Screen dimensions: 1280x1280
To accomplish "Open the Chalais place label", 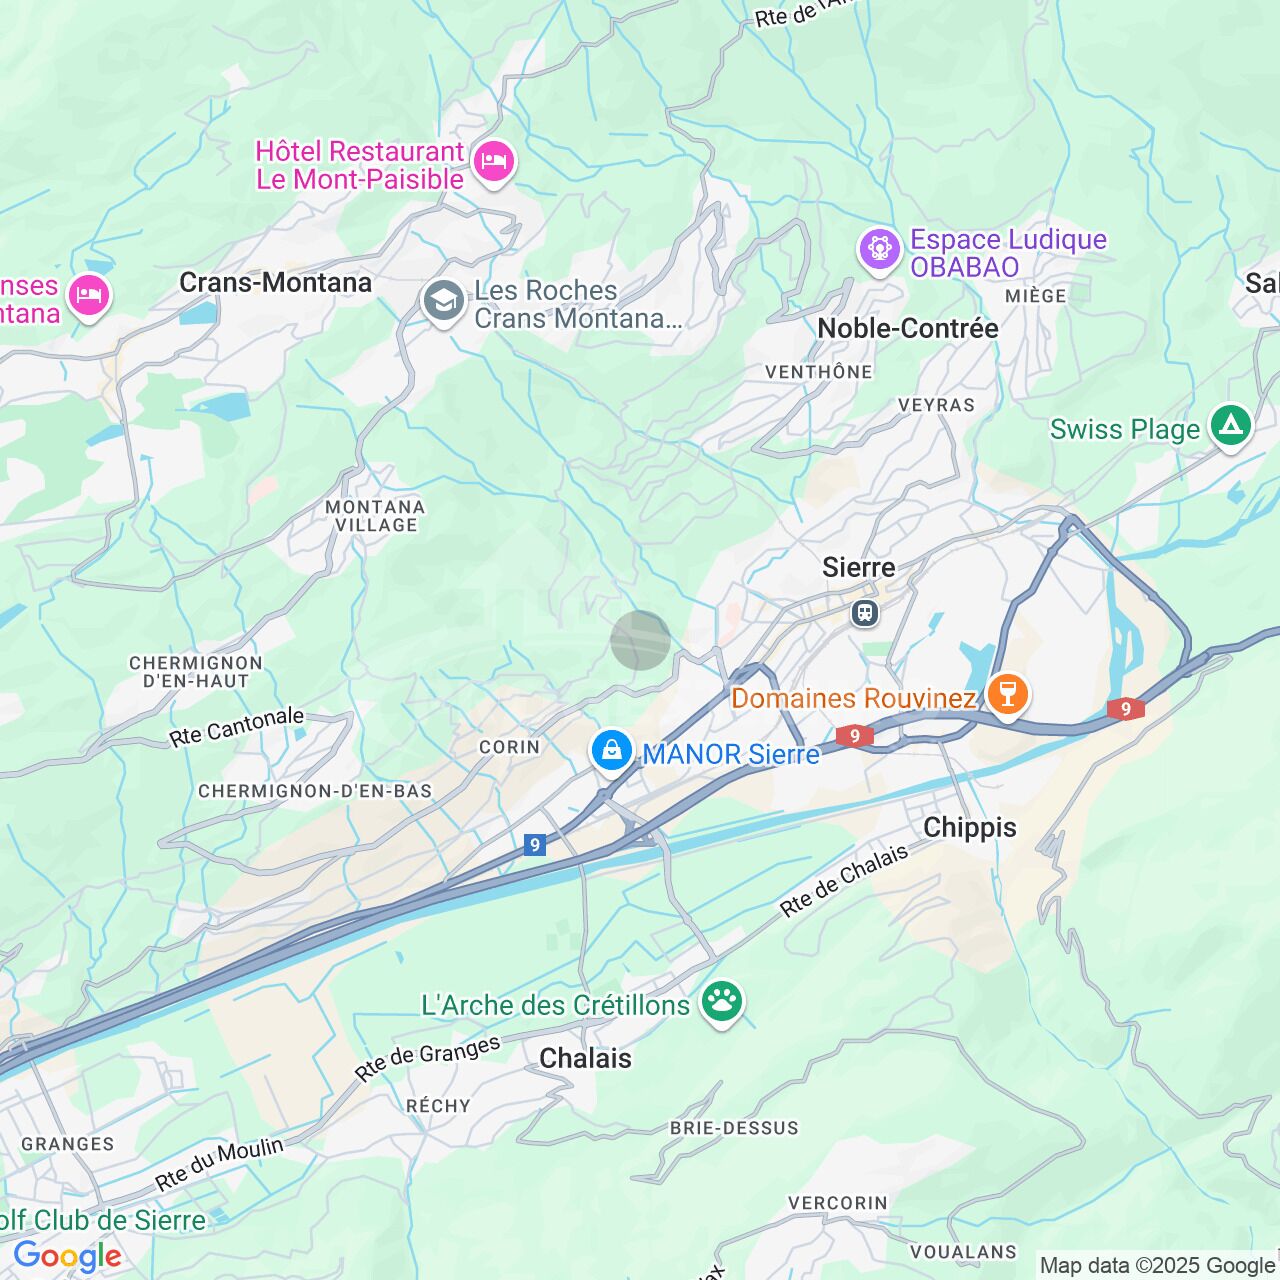I will [x=585, y=1058].
